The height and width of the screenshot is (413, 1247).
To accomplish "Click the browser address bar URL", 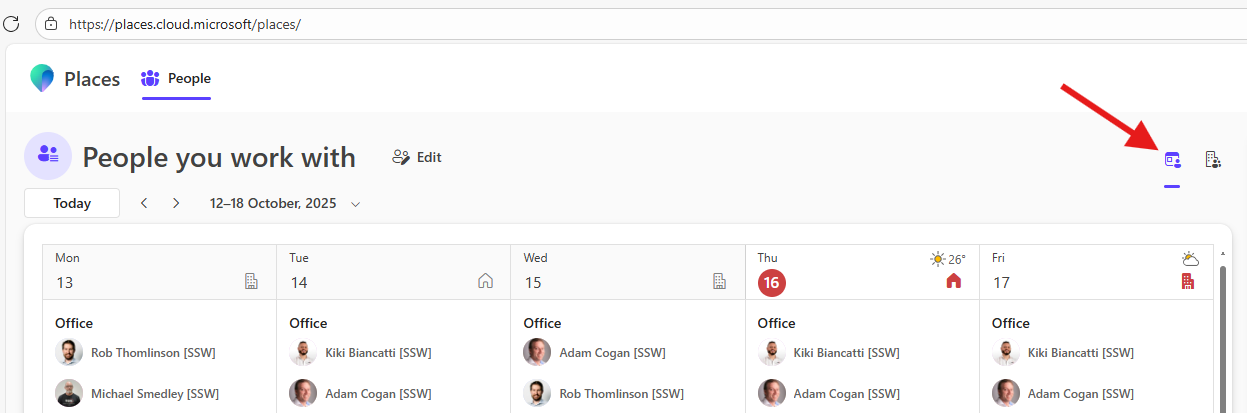I will point(185,24).
